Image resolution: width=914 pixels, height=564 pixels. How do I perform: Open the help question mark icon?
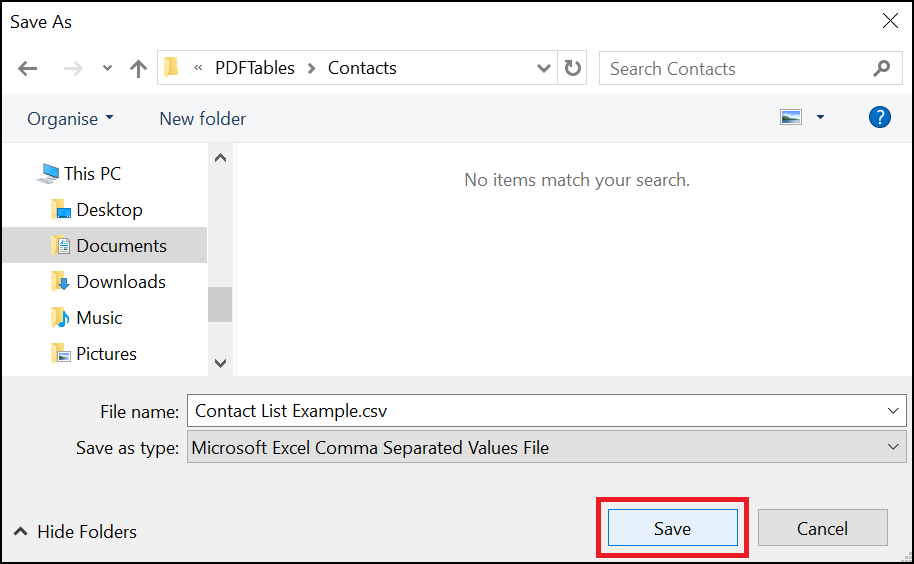click(x=879, y=118)
